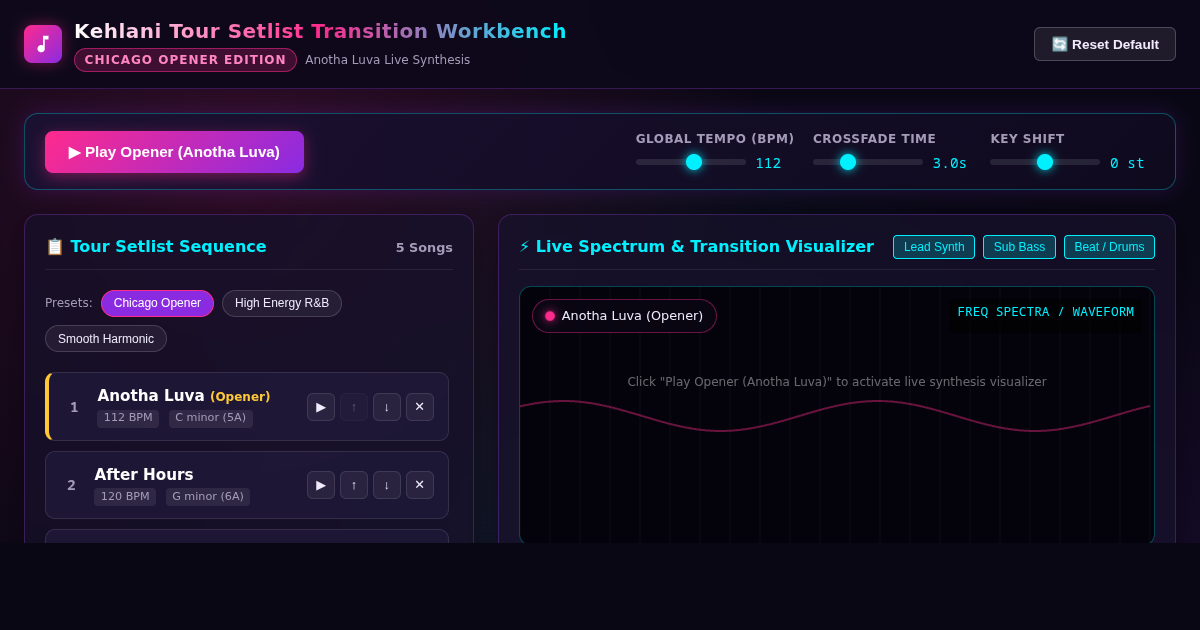Toggle the Beat / Drums layer

pyautogui.click(x=1109, y=247)
